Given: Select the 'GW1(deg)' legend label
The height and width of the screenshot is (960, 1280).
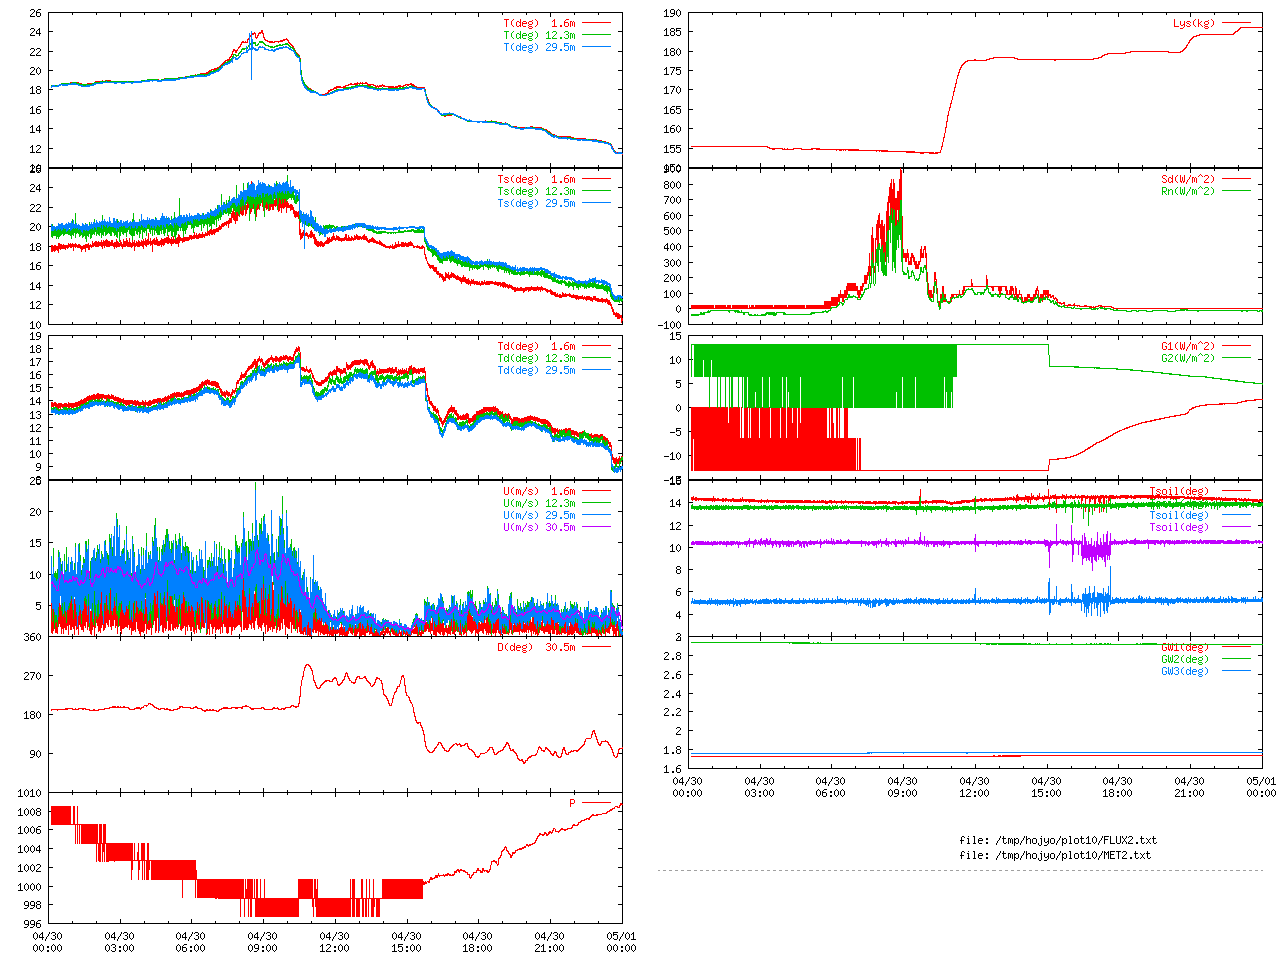Looking at the screenshot, I should pyautogui.click(x=1185, y=647).
